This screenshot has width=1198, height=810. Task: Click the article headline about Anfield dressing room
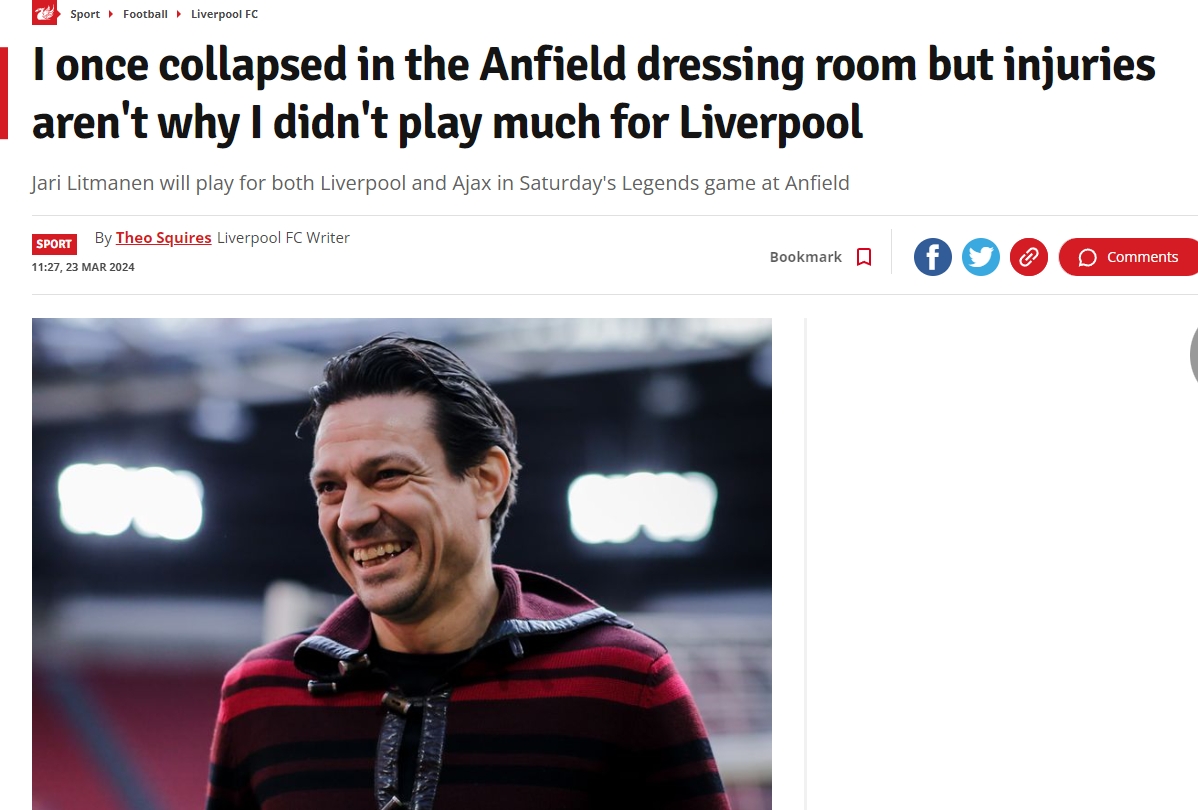(593, 94)
